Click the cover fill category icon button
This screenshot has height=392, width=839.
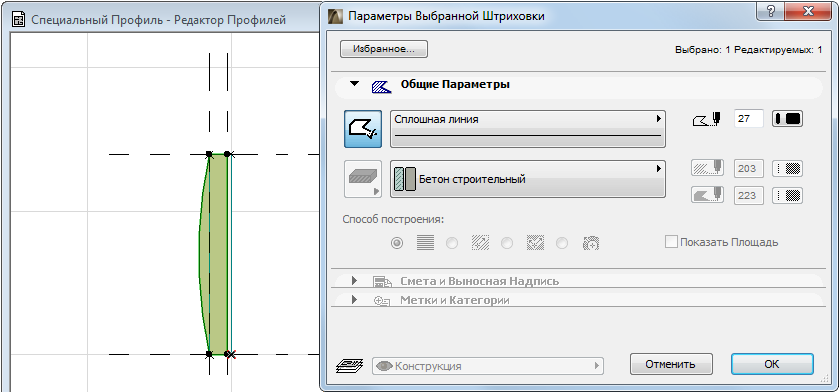(363, 179)
